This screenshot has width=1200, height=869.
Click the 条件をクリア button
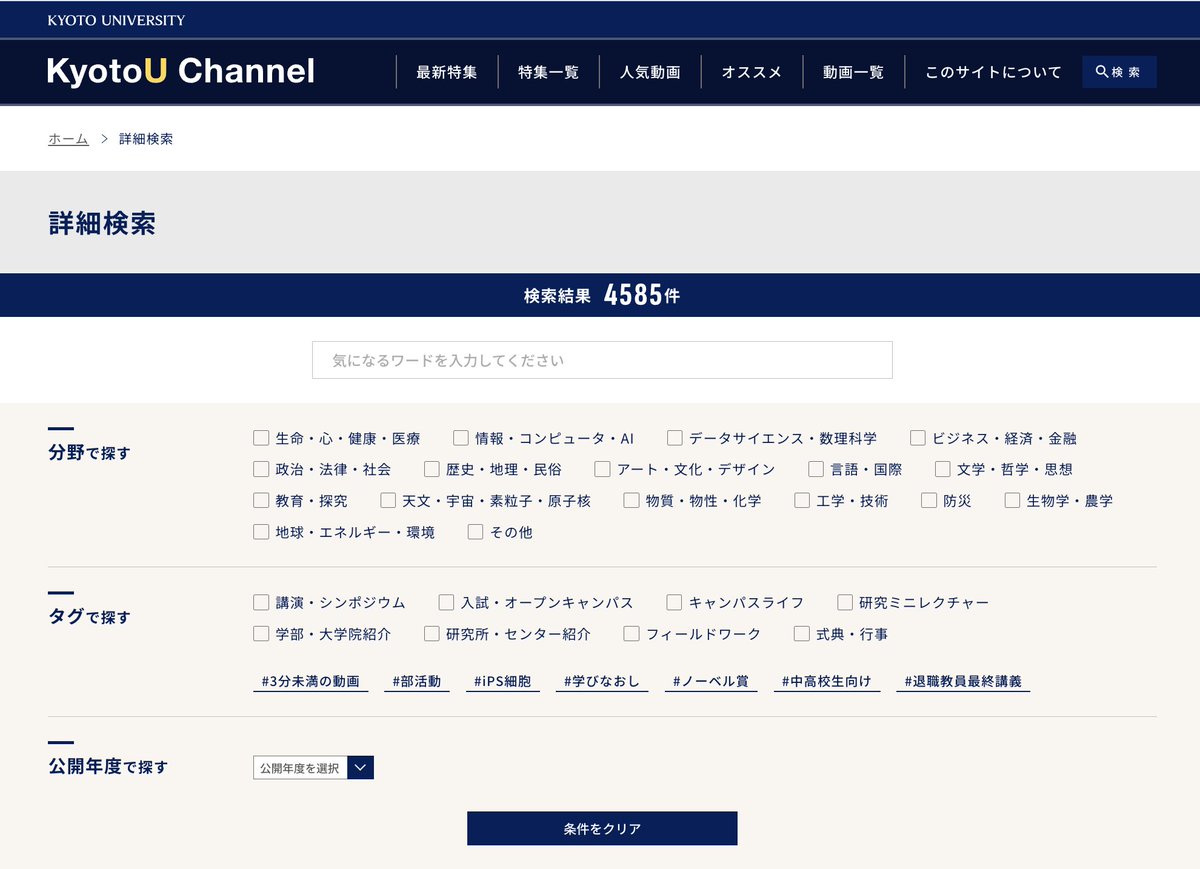602,828
